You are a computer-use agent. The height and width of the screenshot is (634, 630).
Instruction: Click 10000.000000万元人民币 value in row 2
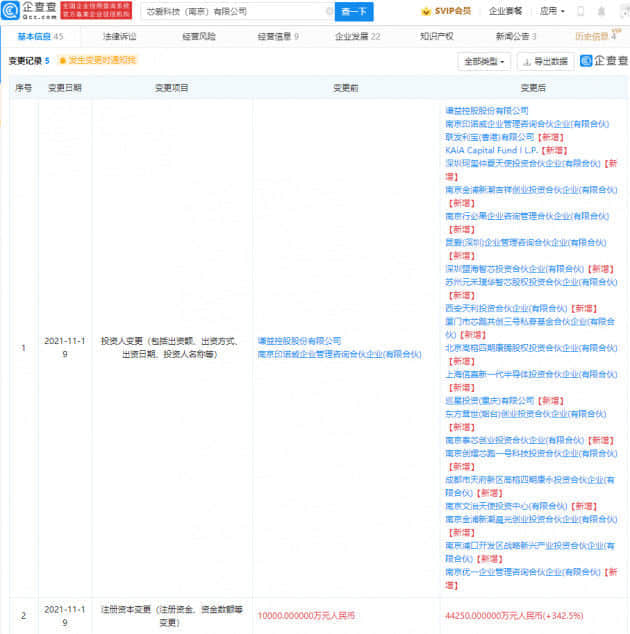coord(306,616)
